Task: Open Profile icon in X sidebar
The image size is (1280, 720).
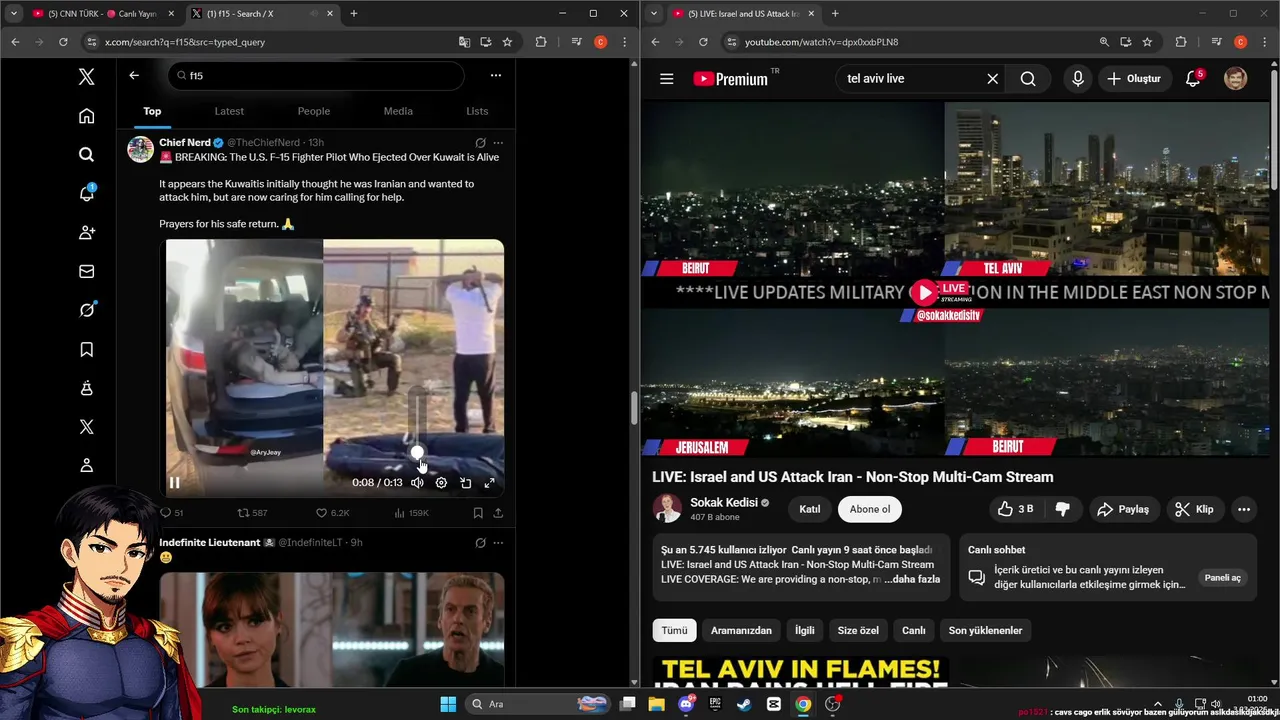Action: click(x=87, y=465)
